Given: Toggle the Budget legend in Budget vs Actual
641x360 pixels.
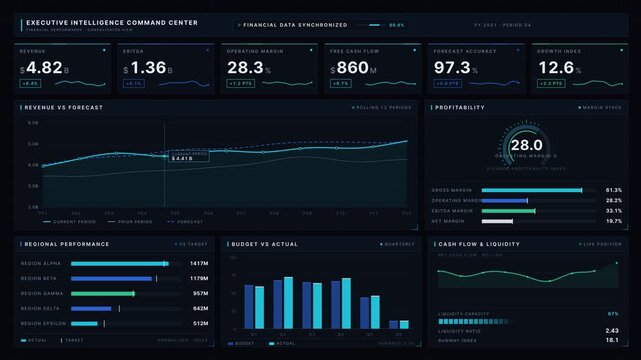Looking at the screenshot, I should click(241, 344).
